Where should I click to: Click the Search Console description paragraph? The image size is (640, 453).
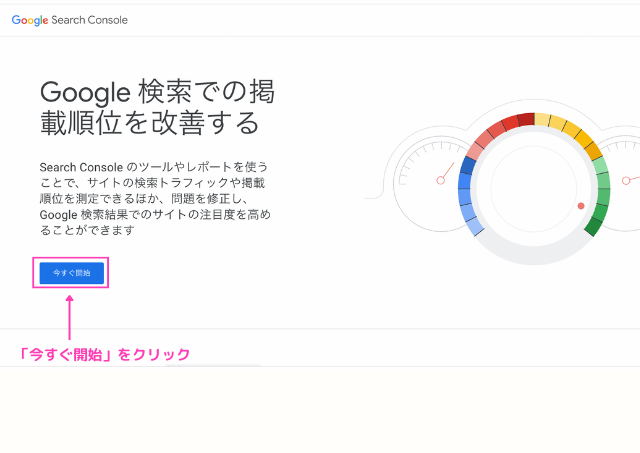(x=155, y=198)
